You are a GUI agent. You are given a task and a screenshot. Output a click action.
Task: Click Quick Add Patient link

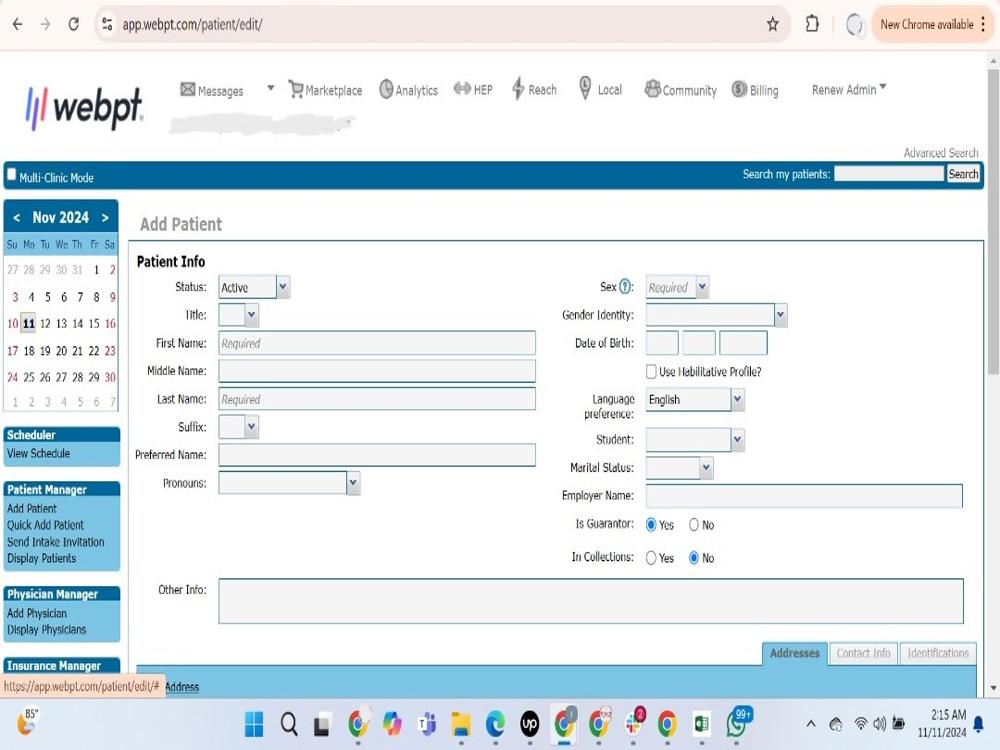tap(45, 525)
